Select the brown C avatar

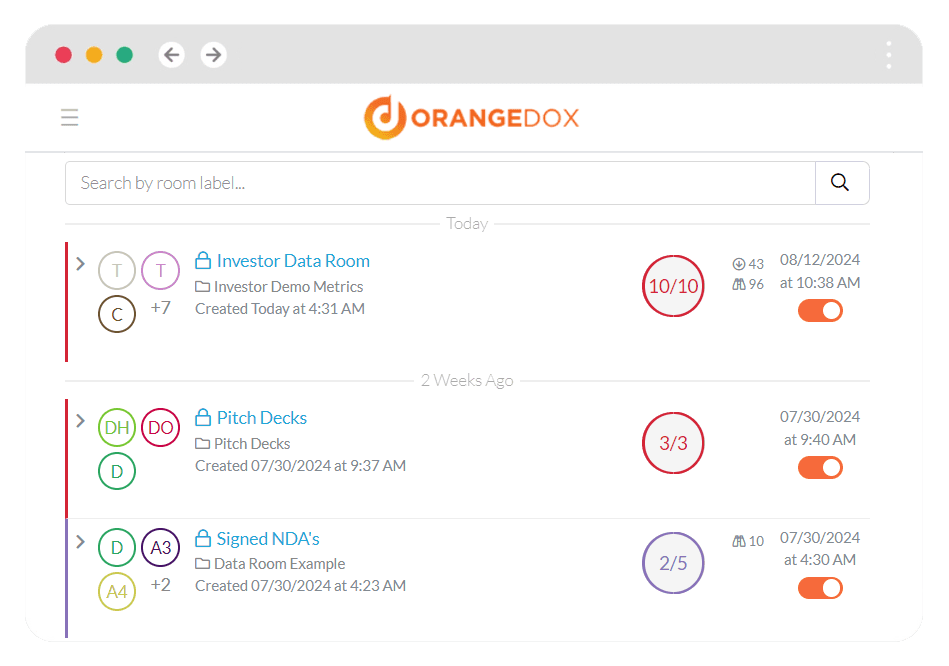117,314
